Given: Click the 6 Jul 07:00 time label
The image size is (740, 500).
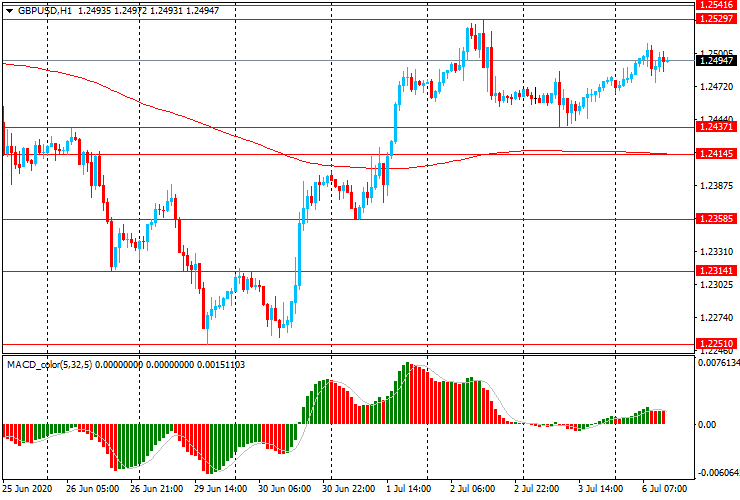Looking at the screenshot, I should pyautogui.click(x=664, y=488).
